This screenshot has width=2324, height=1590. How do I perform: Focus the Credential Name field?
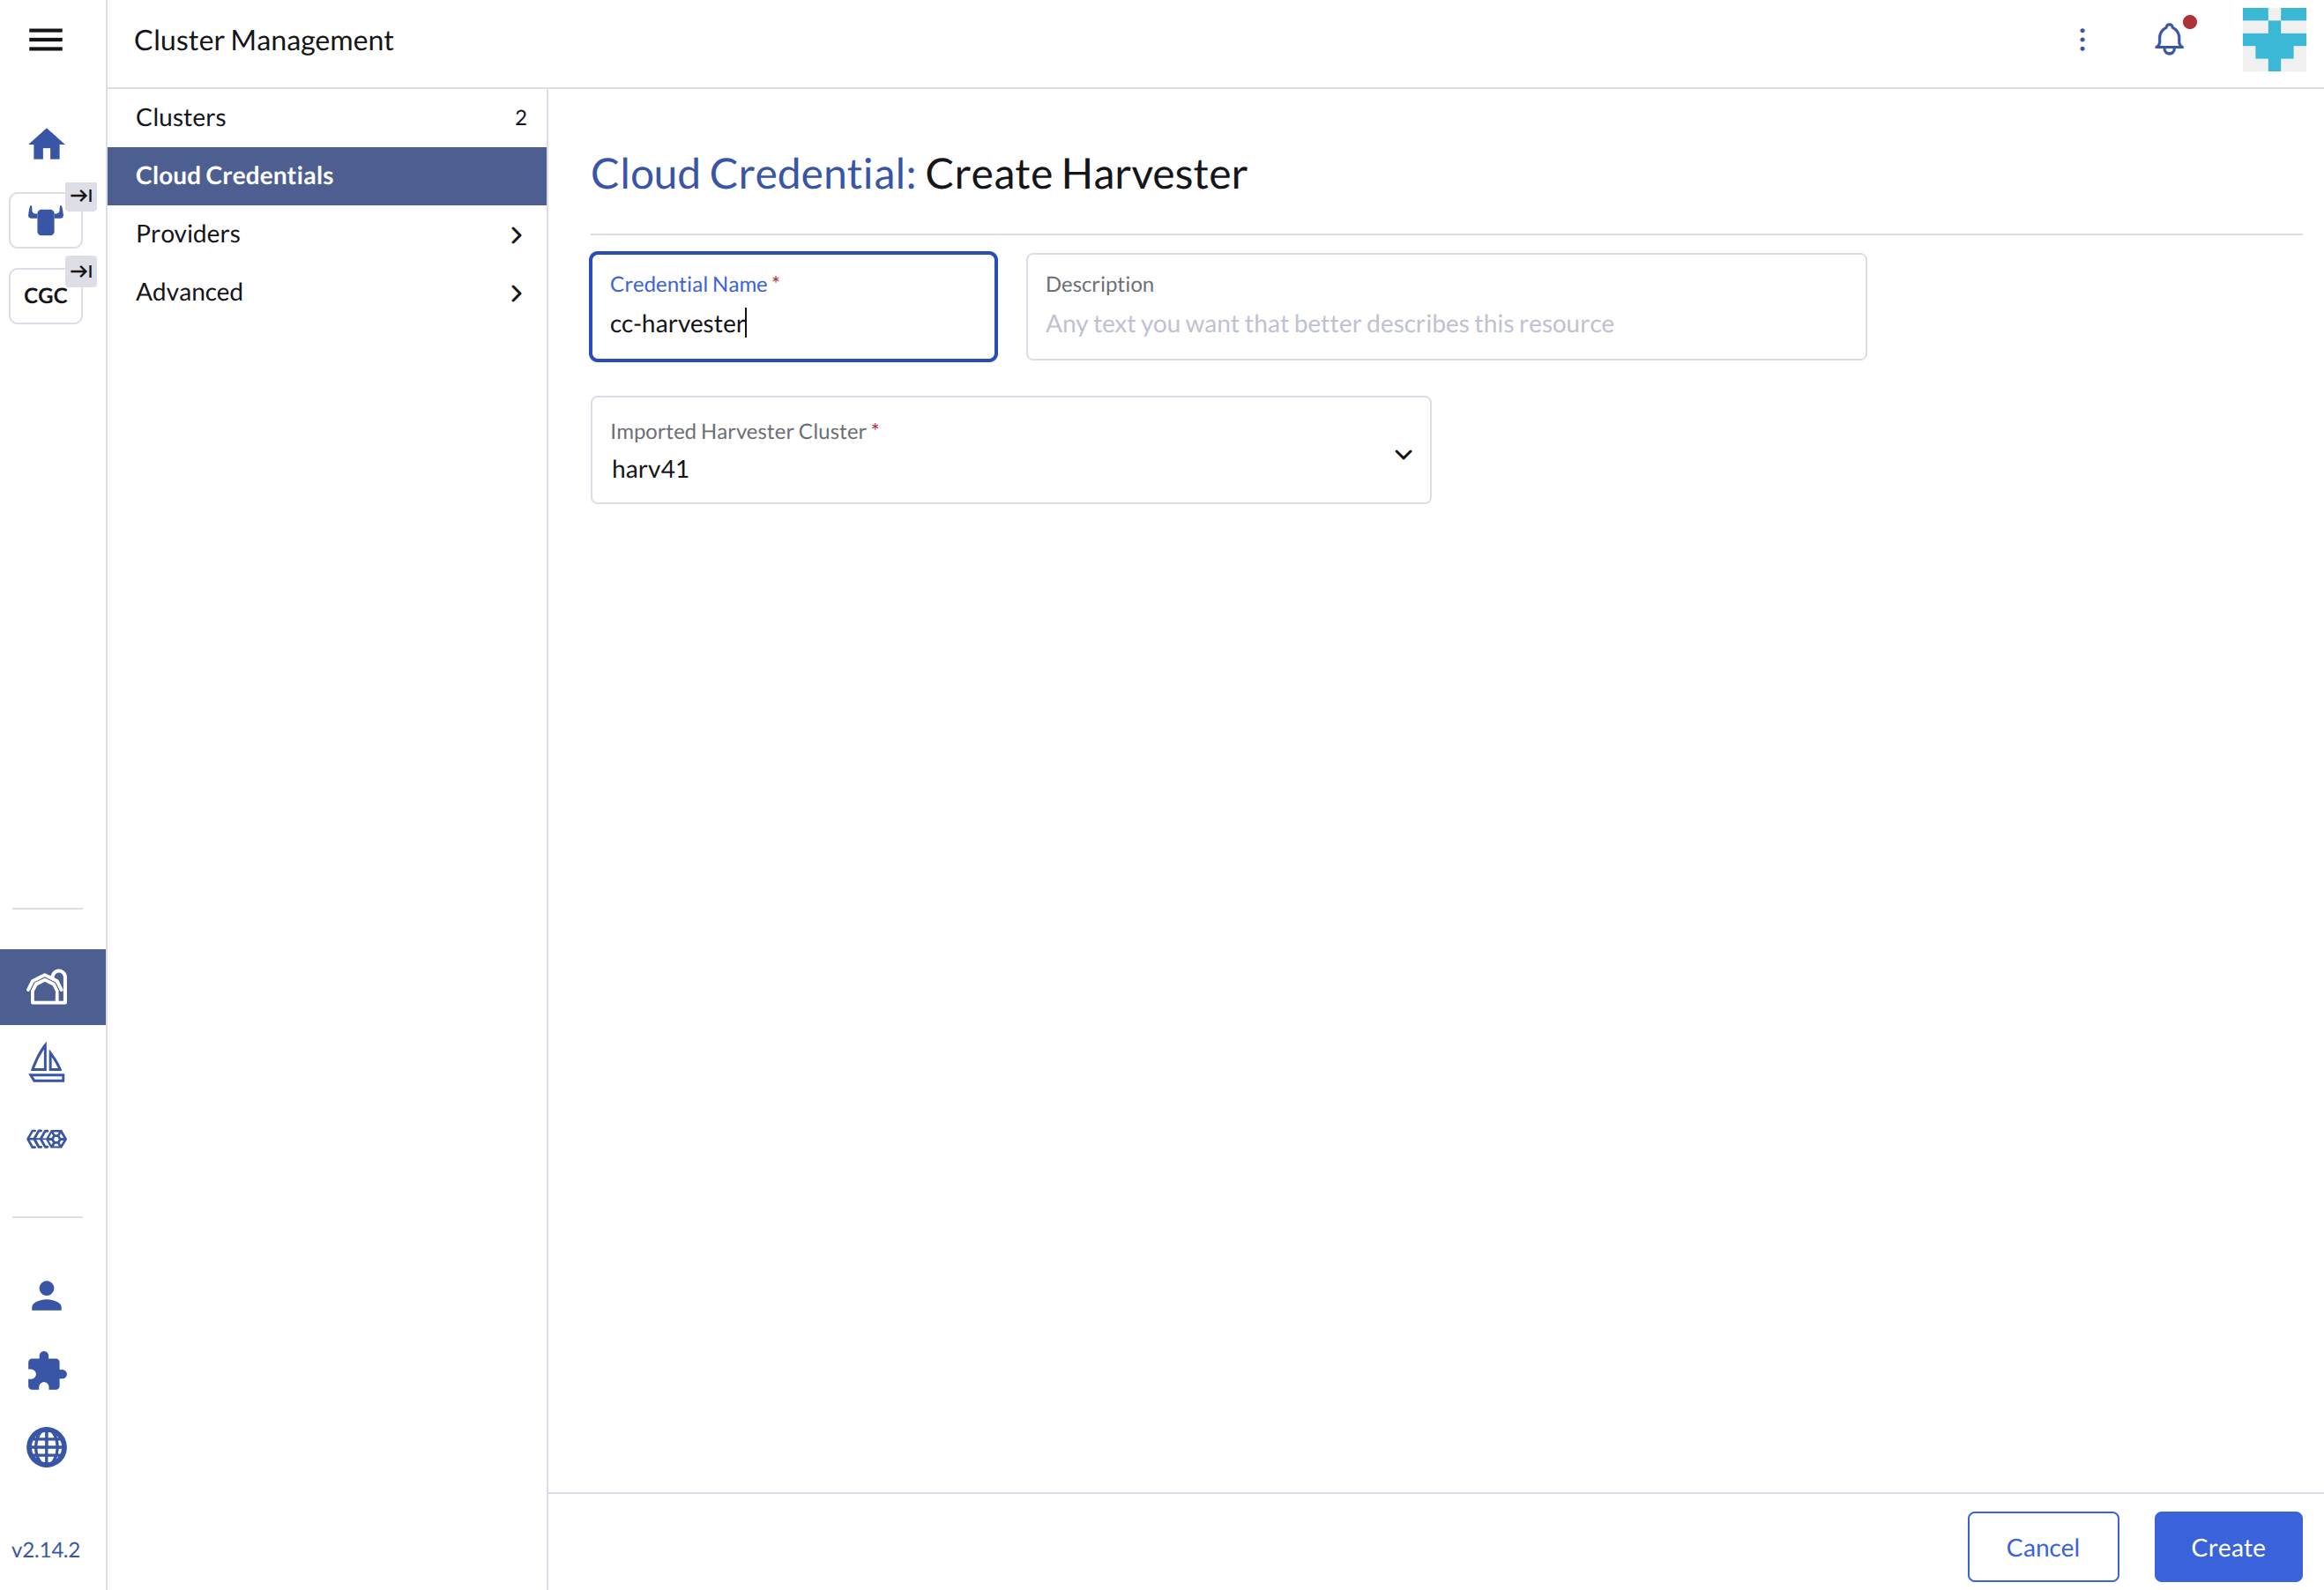[793, 307]
